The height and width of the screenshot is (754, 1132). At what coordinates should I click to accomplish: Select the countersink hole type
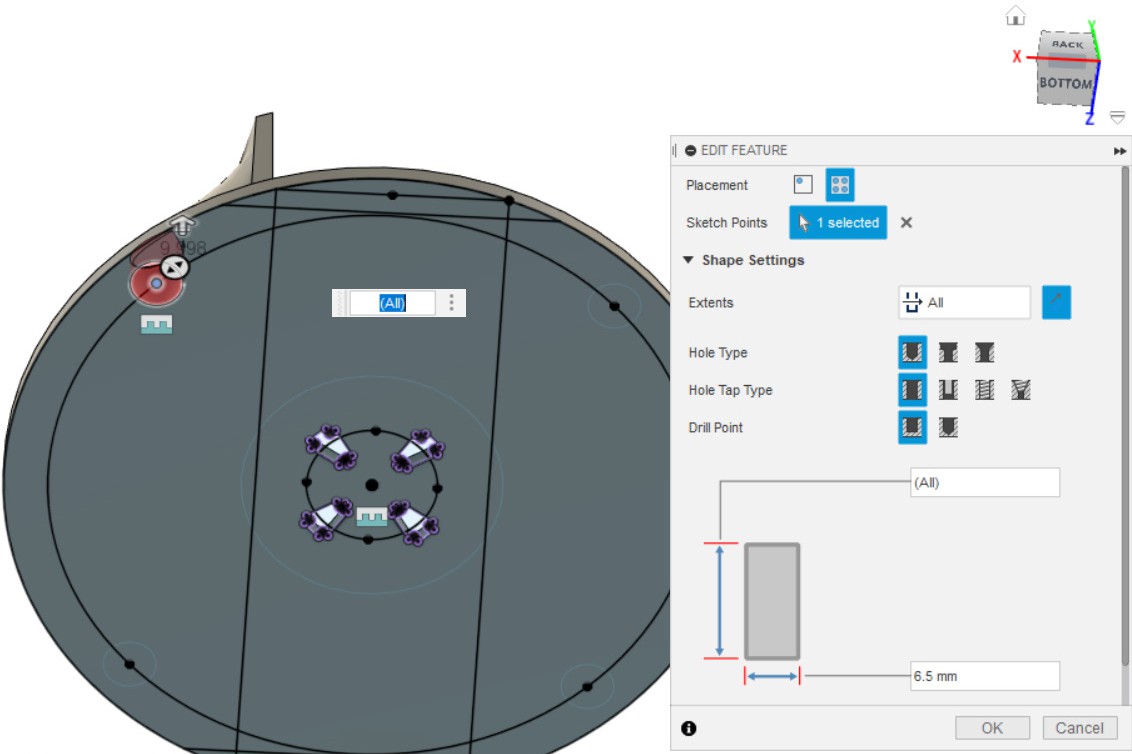click(984, 353)
